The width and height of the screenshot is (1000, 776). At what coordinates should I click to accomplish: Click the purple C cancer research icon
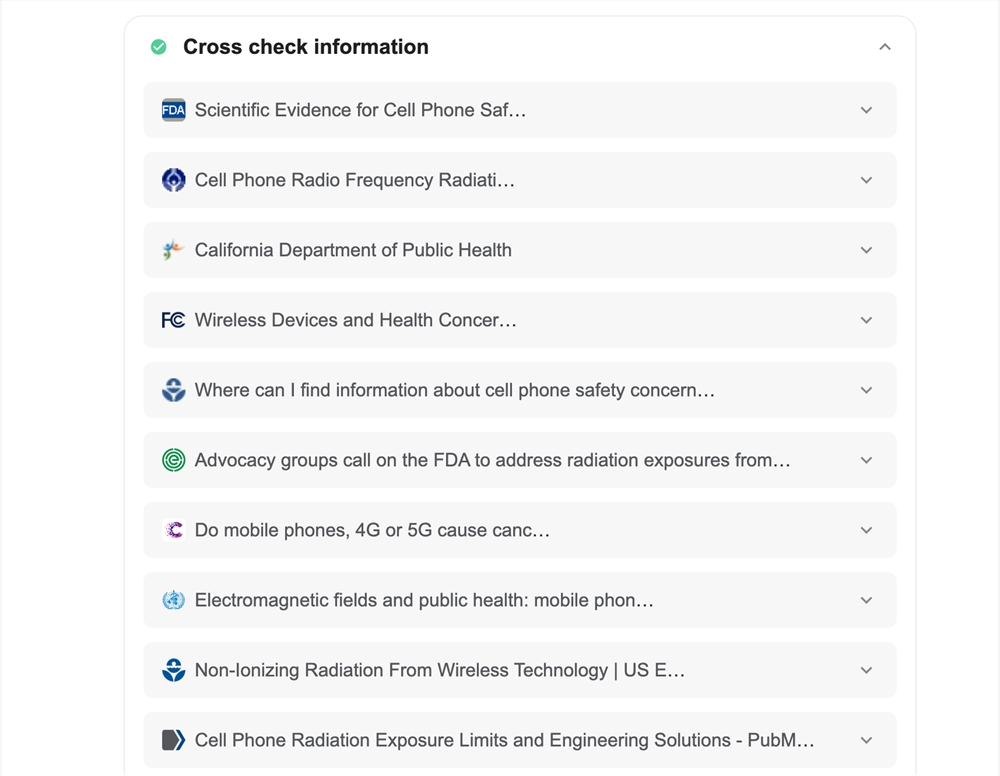[173, 530]
